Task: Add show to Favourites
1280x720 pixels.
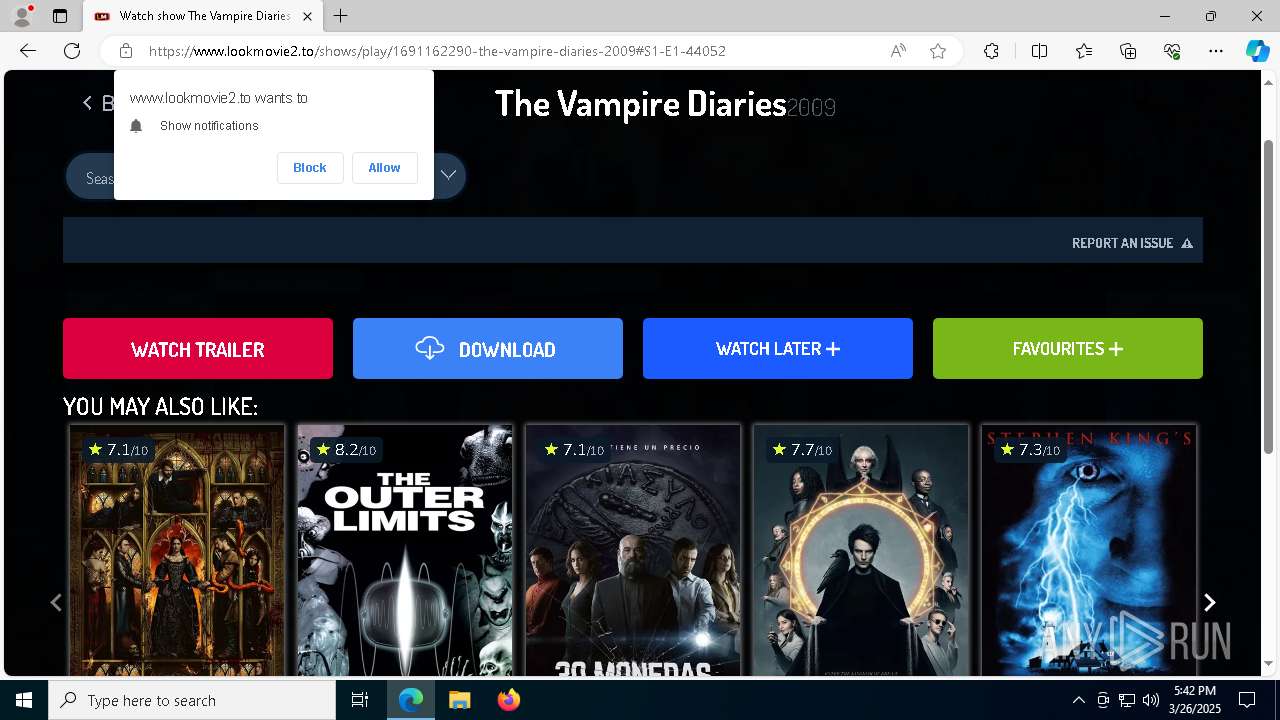Action: 1068,349
